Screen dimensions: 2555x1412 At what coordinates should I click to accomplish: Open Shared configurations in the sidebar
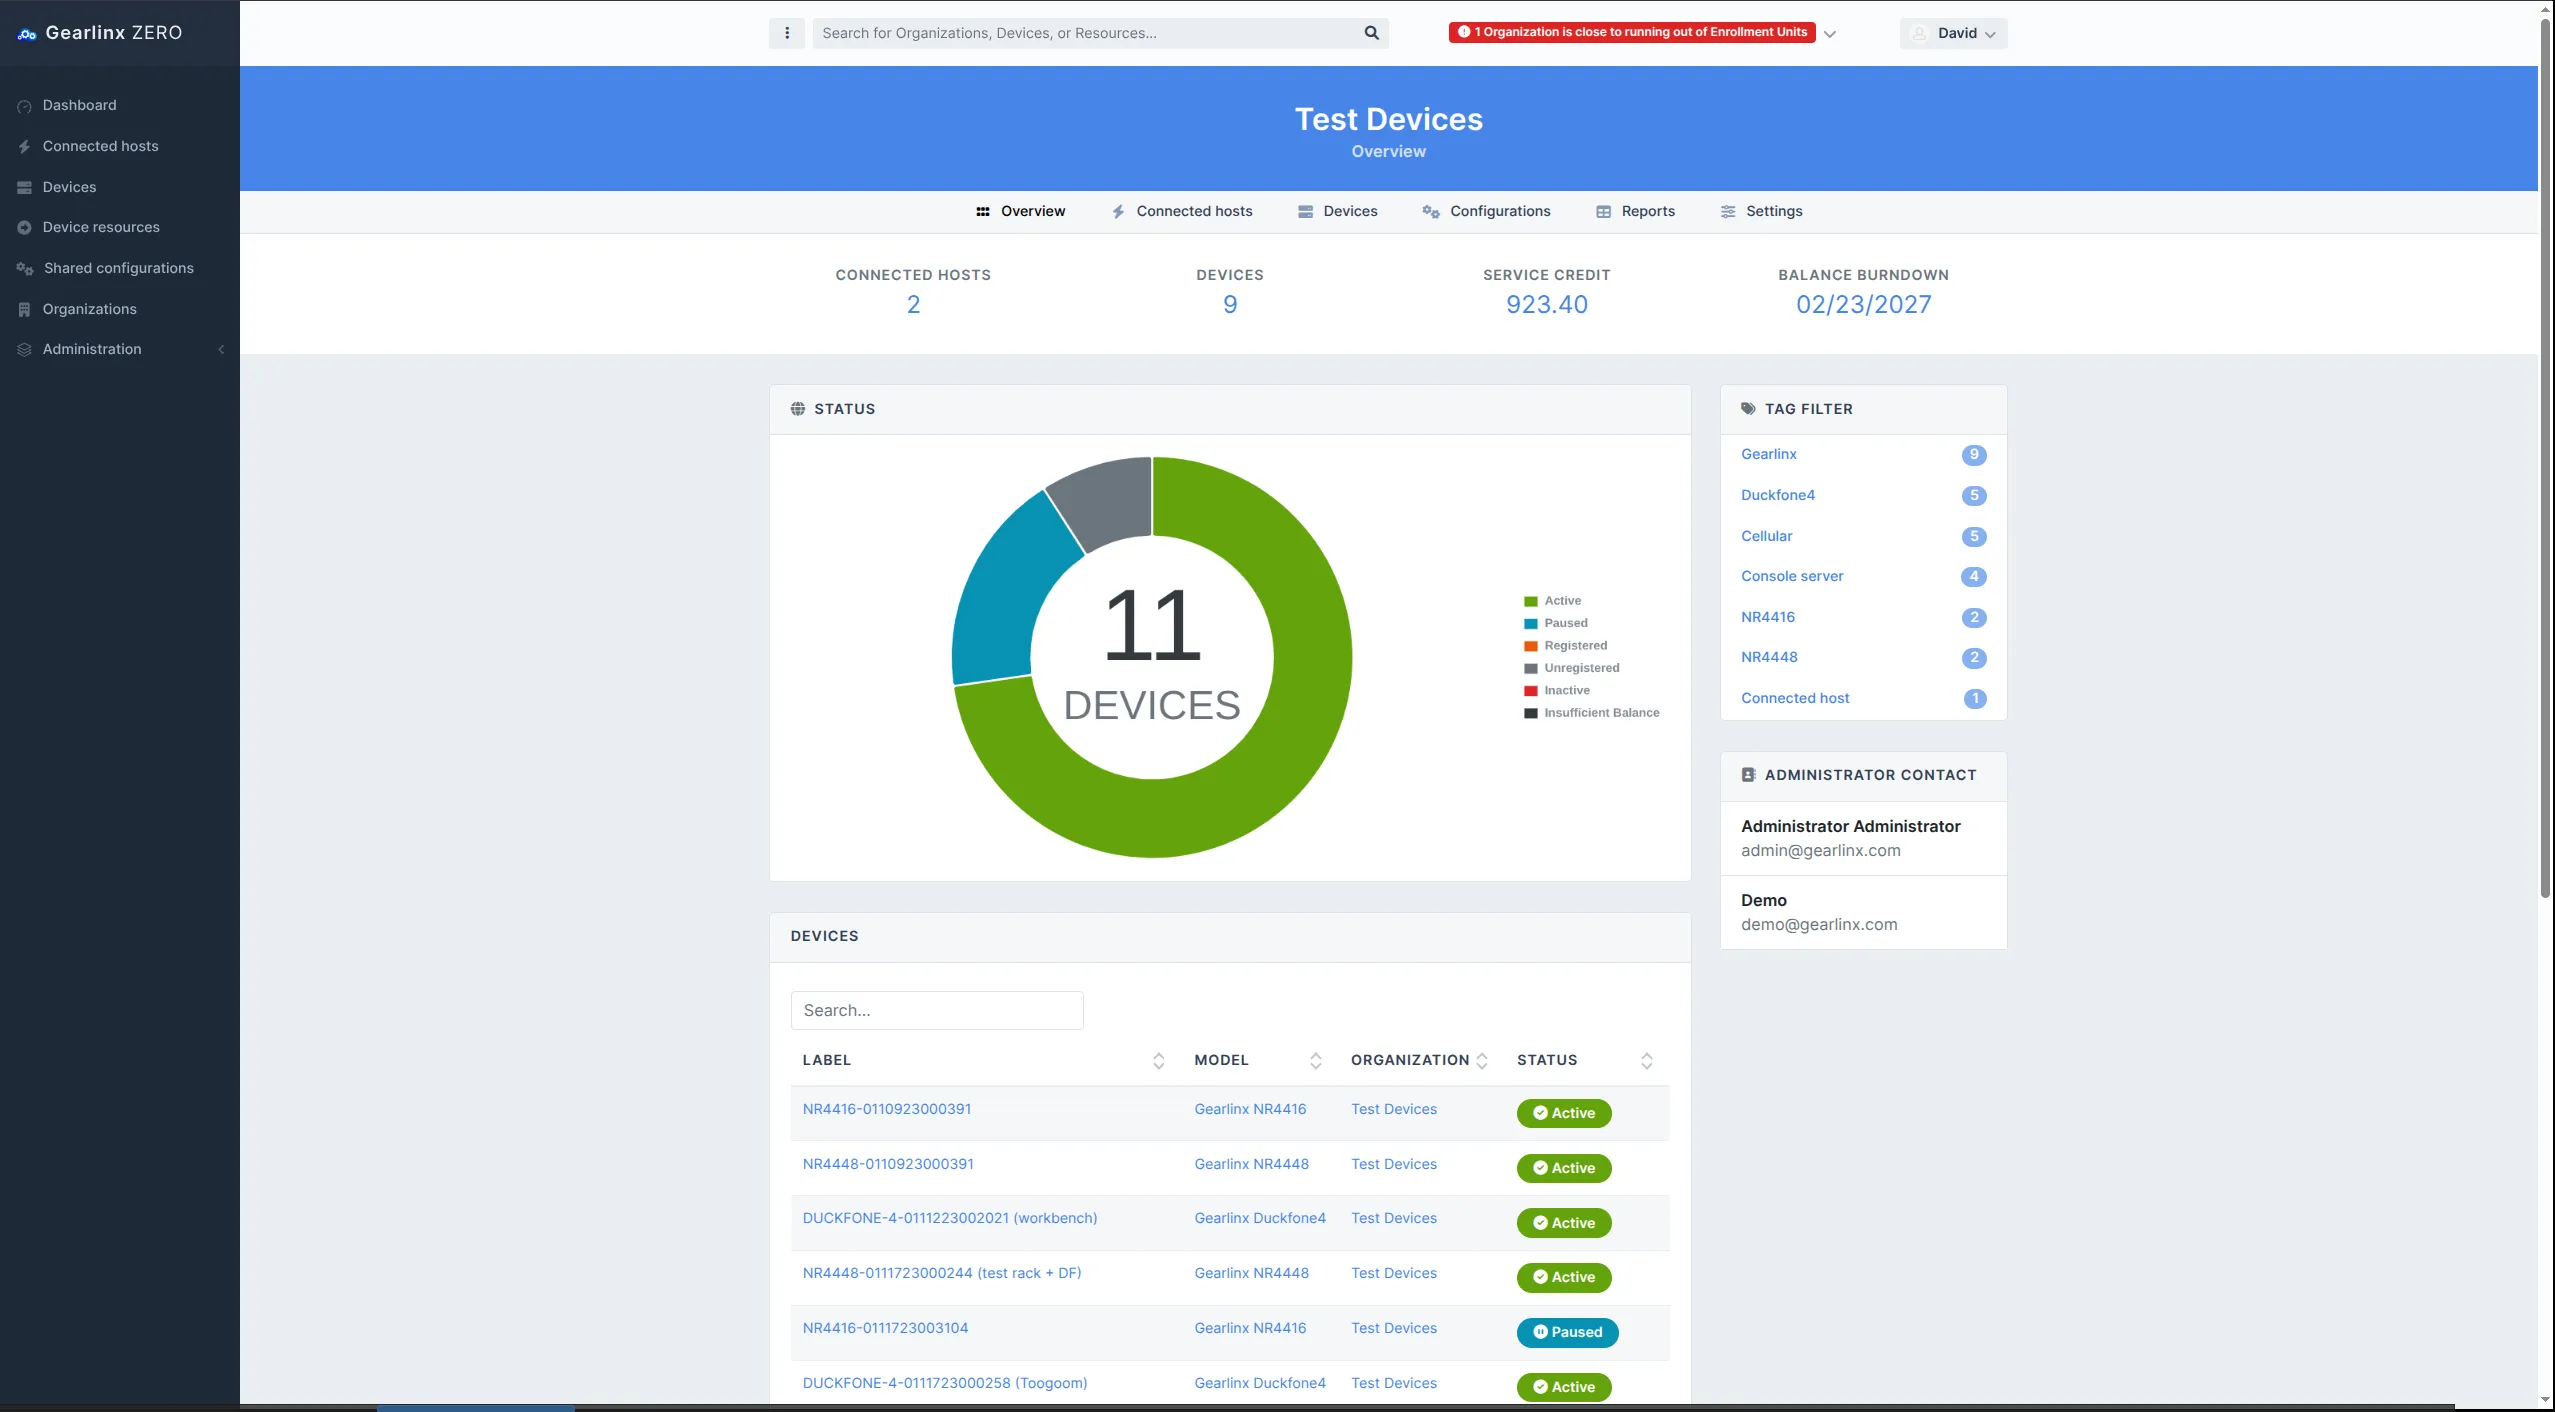tap(118, 268)
